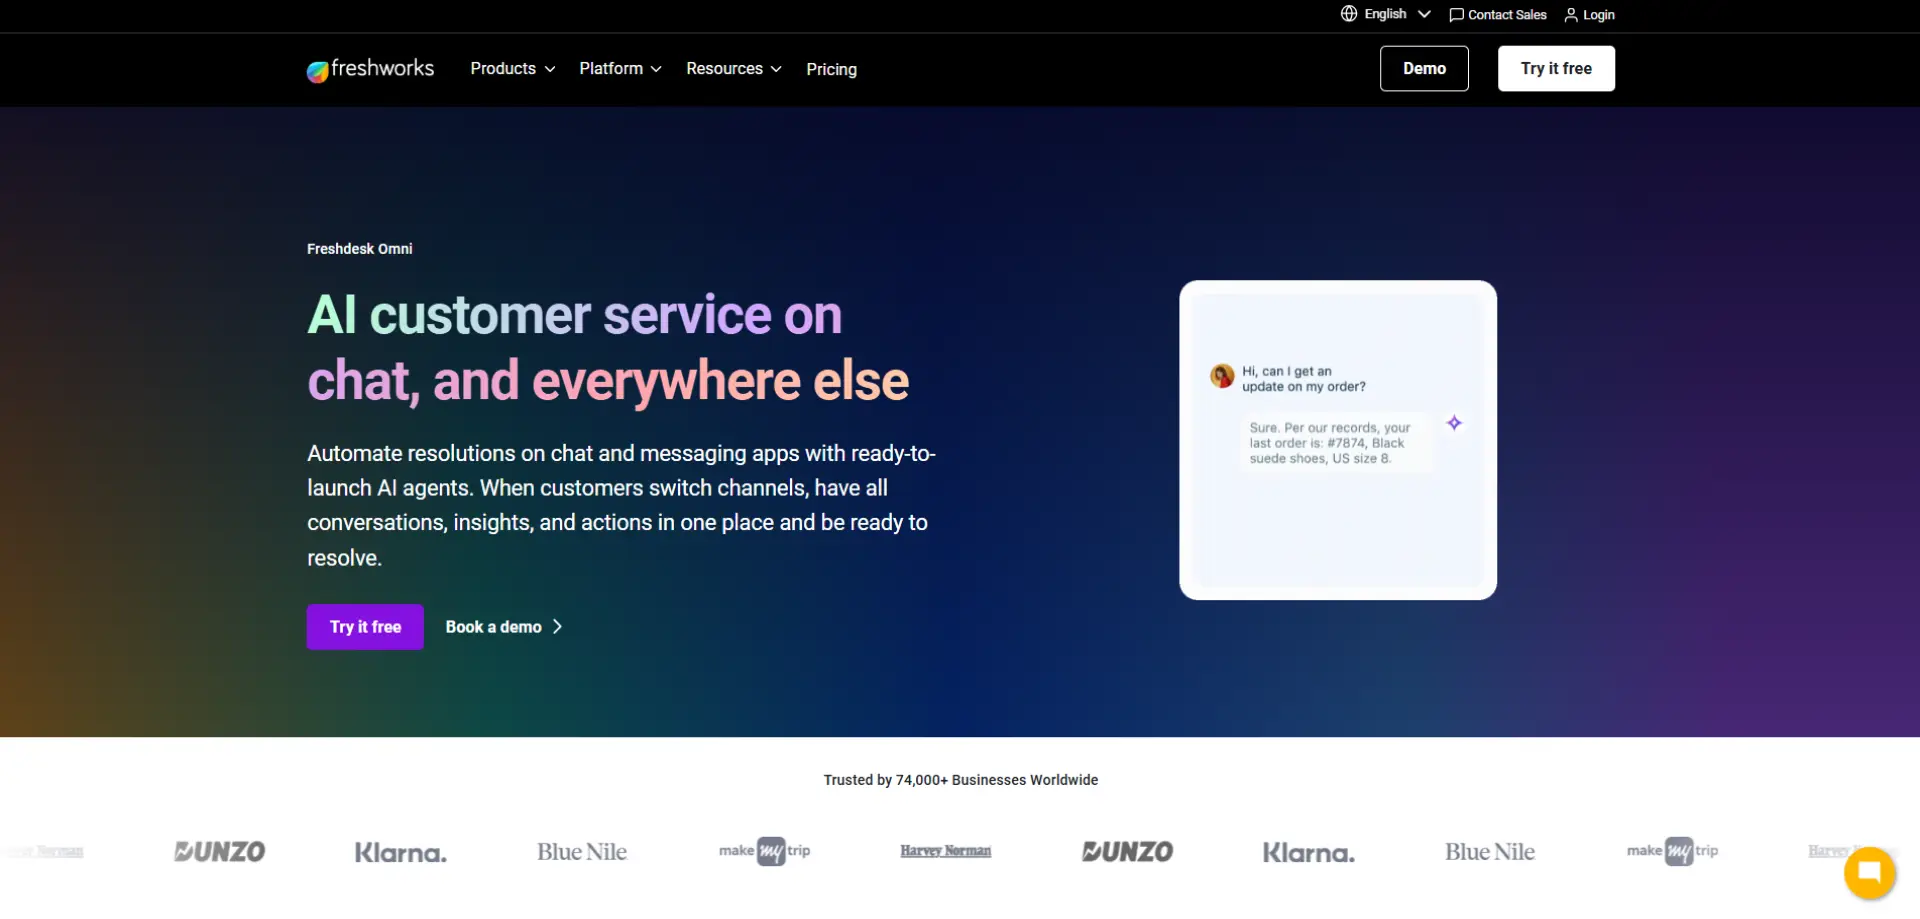Click the left Dunzo logo

click(x=219, y=852)
